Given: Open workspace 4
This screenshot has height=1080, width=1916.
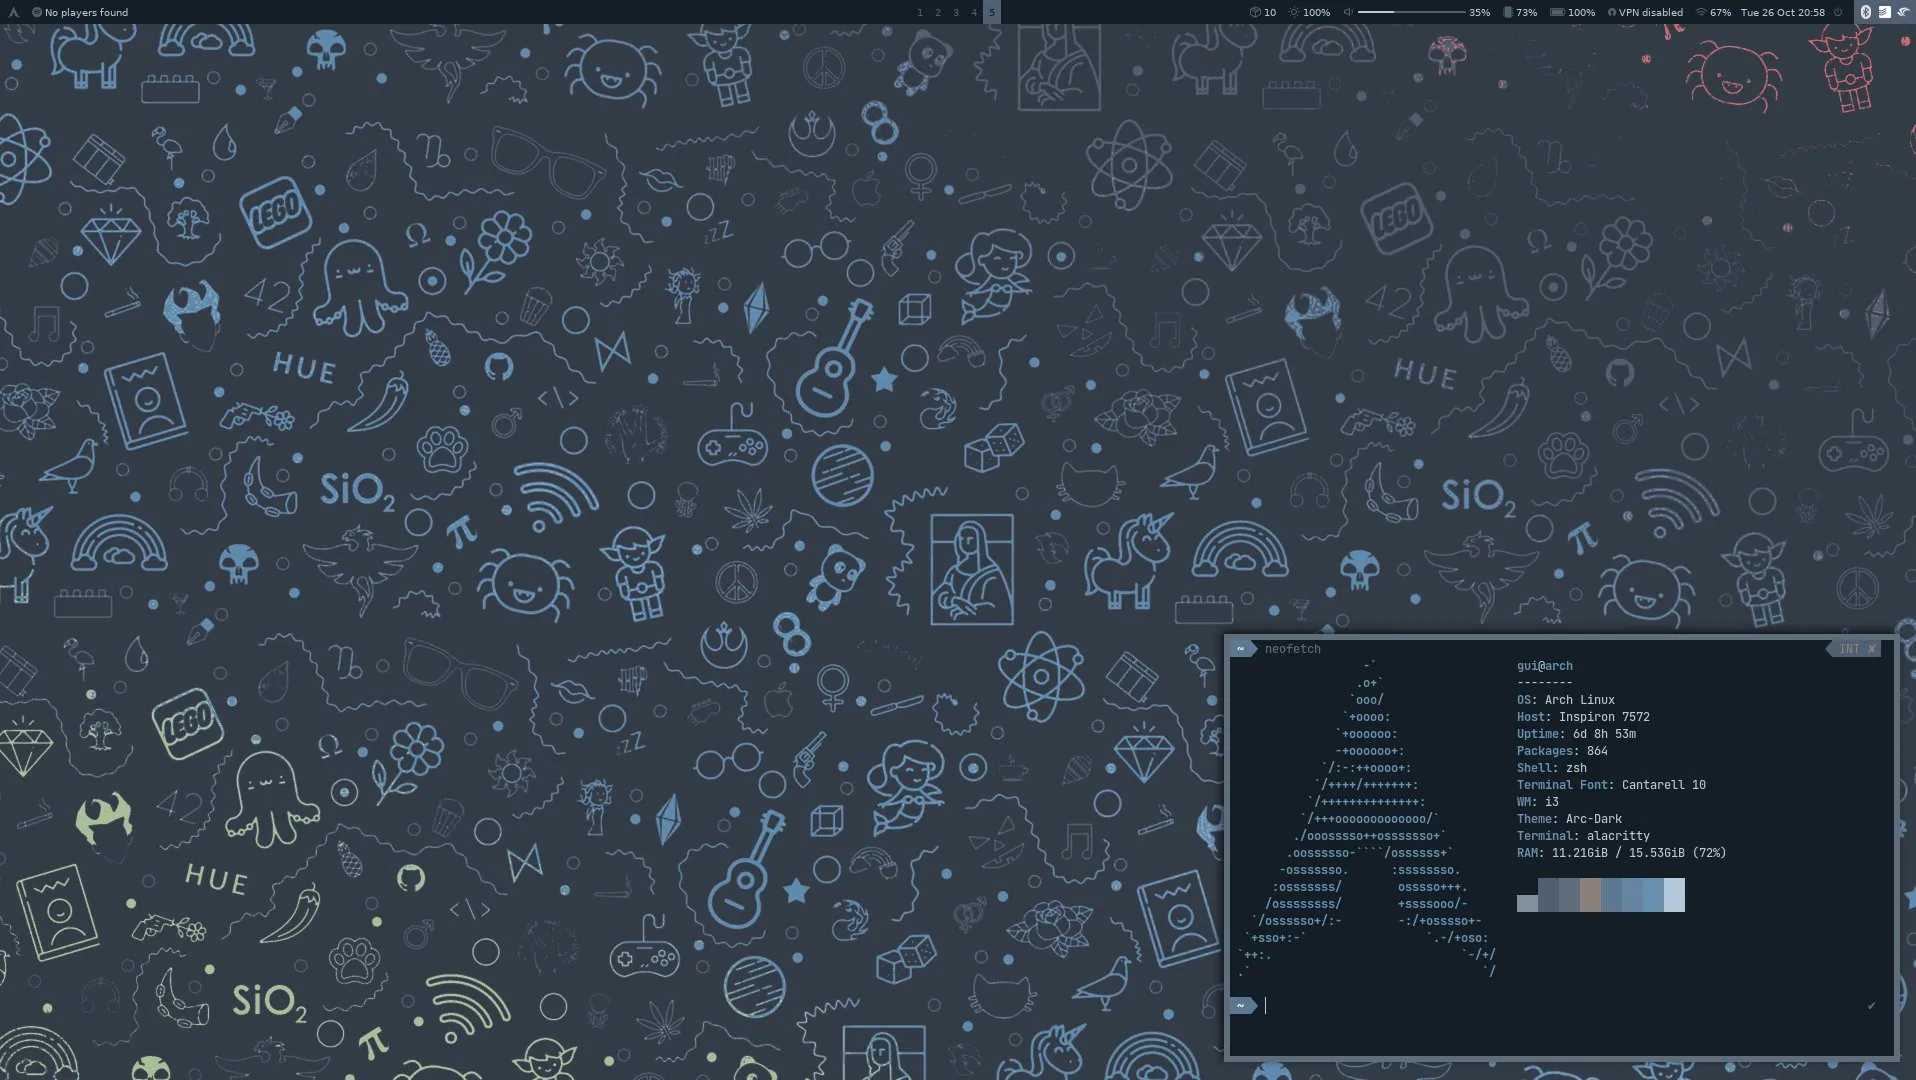Looking at the screenshot, I should tap(973, 12).
